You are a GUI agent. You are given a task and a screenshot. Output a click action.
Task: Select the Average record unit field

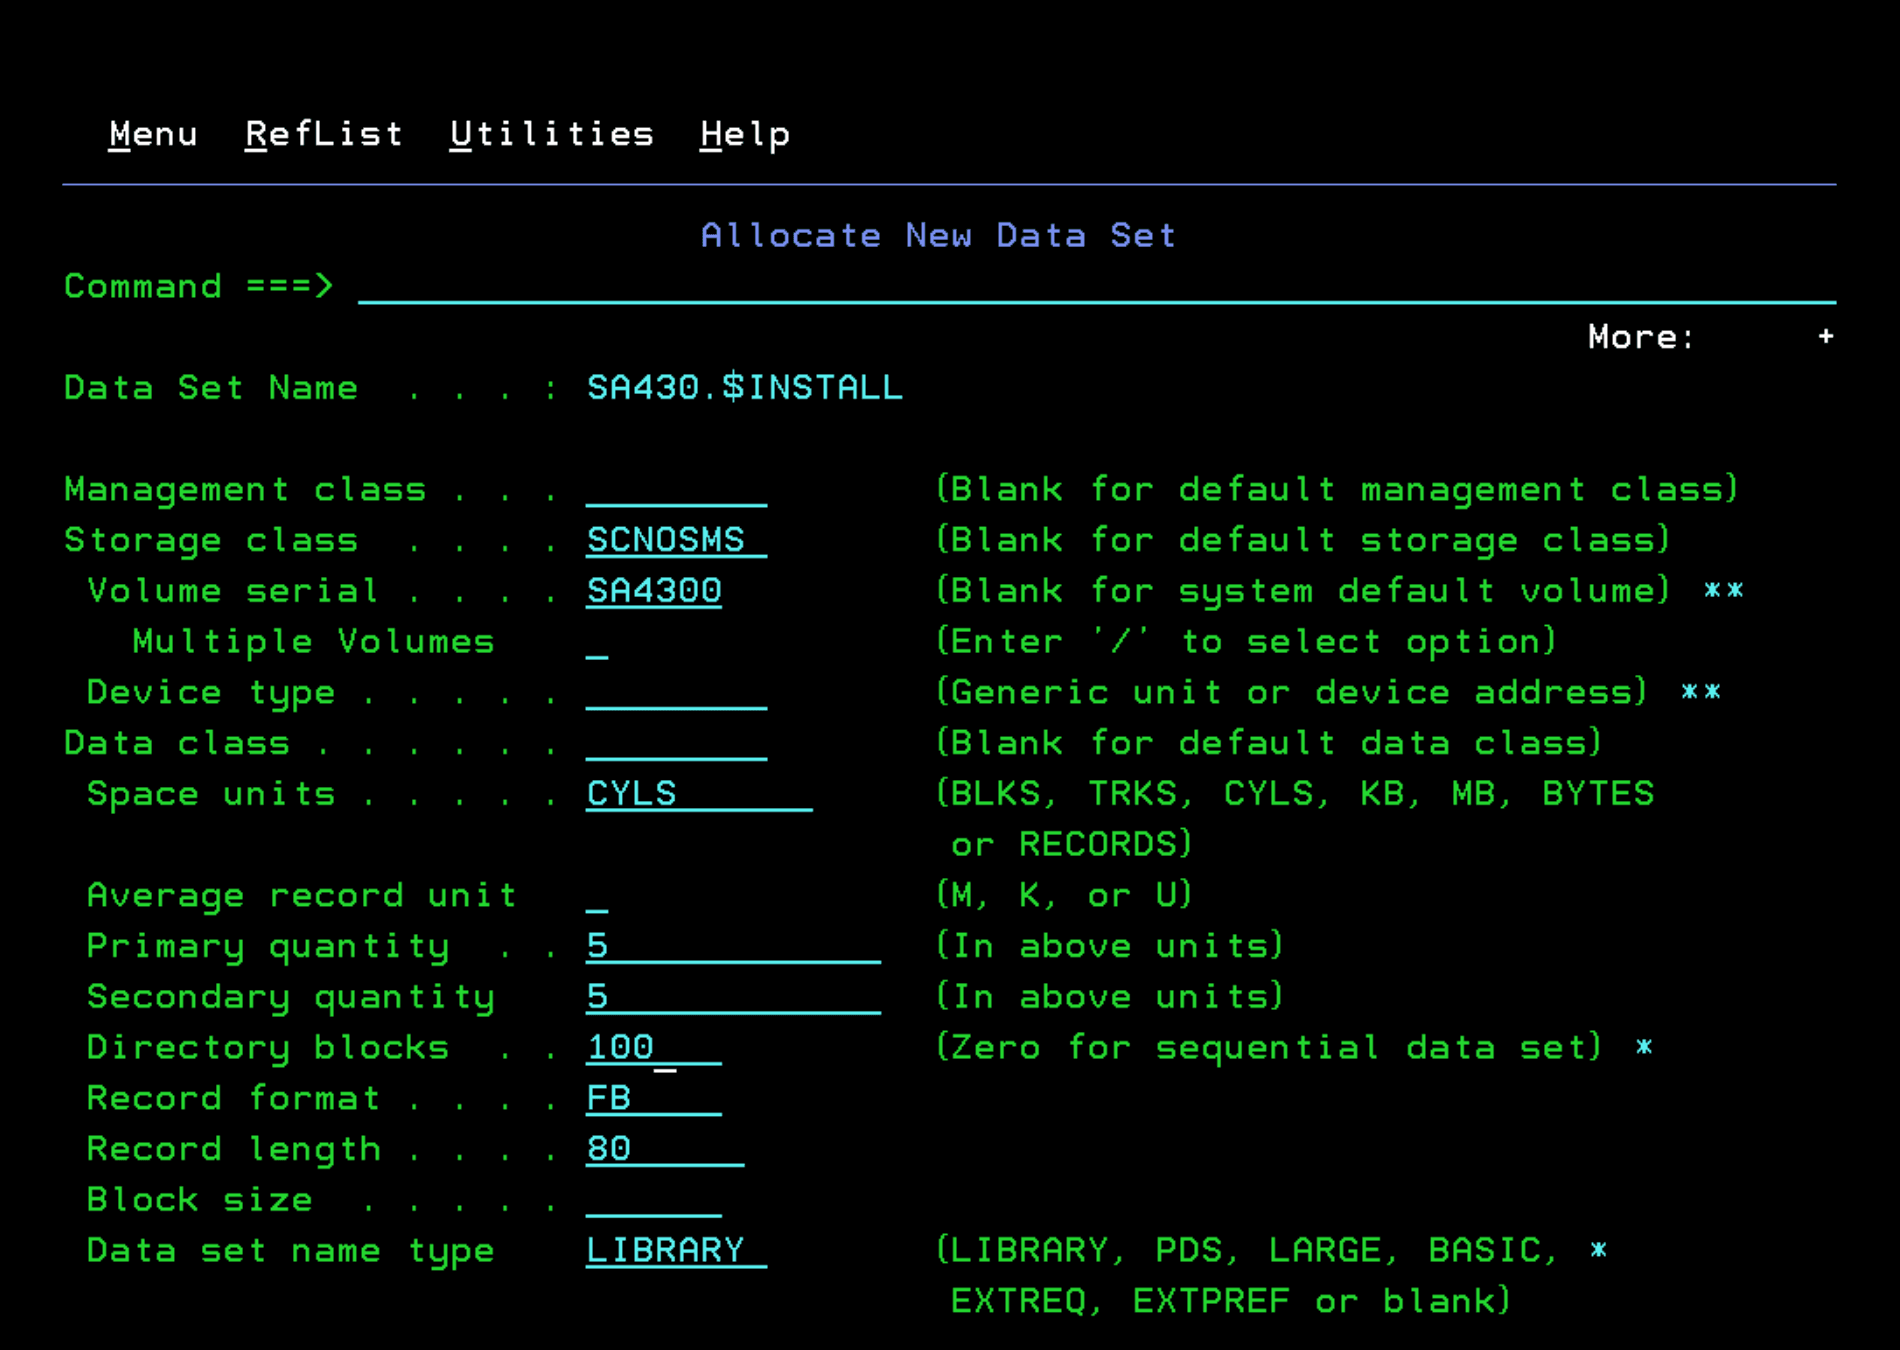pos(597,895)
